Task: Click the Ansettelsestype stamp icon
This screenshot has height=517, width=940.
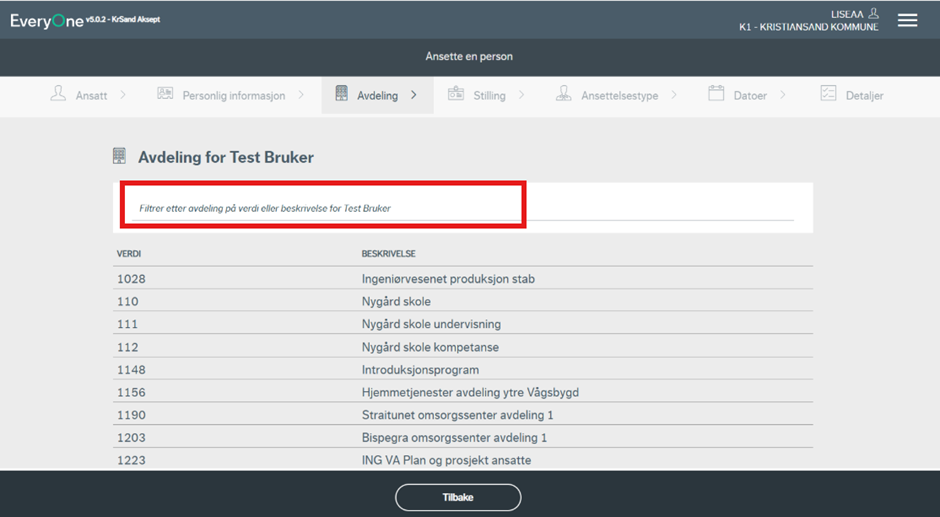Action: click(564, 95)
